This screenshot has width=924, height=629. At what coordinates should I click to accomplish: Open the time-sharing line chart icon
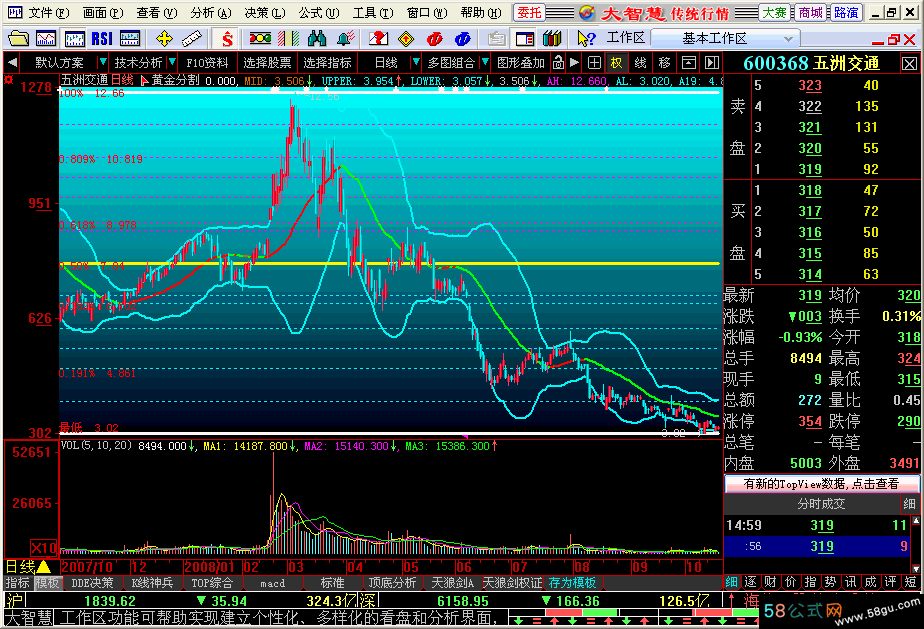pos(46,39)
